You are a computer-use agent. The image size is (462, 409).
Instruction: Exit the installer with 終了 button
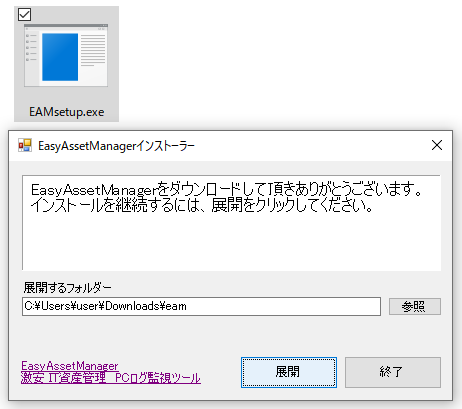tap(393, 372)
